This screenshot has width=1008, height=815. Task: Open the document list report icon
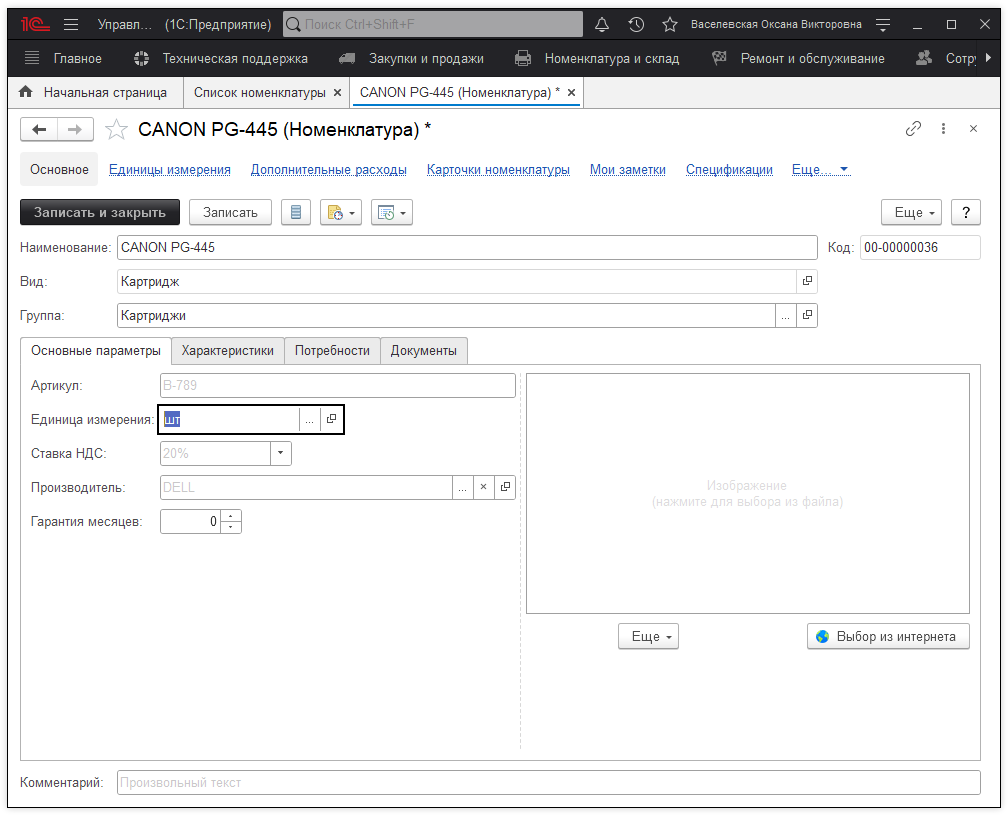coord(295,212)
